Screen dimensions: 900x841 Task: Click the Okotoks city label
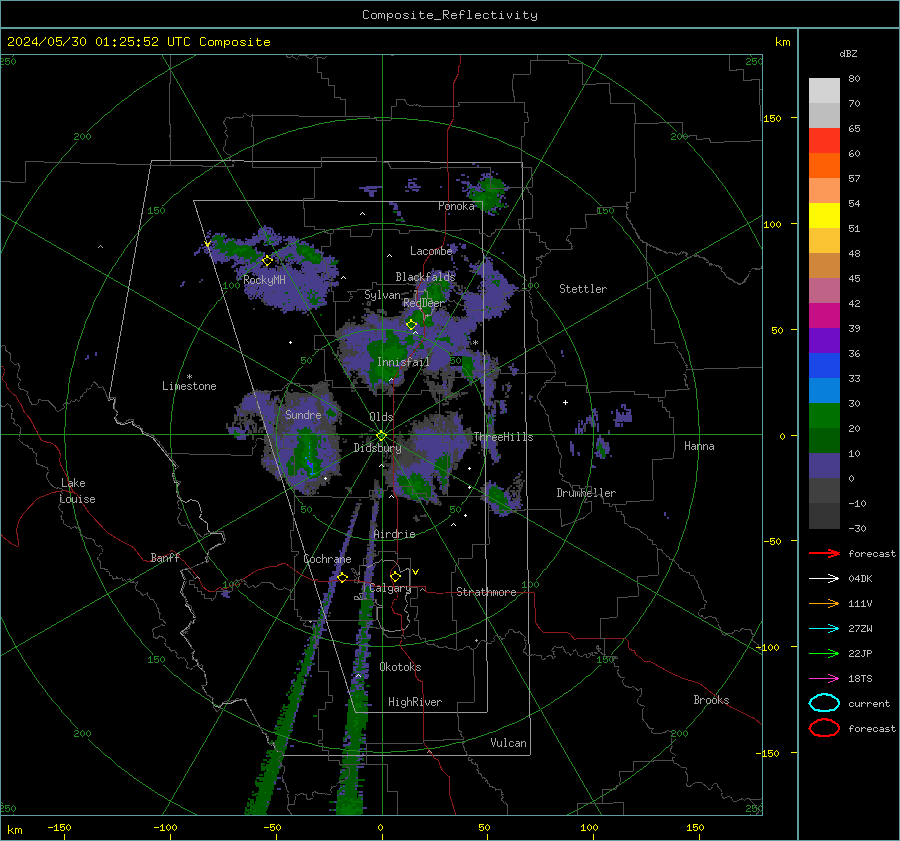pyautogui.click(x=400, y=667)
